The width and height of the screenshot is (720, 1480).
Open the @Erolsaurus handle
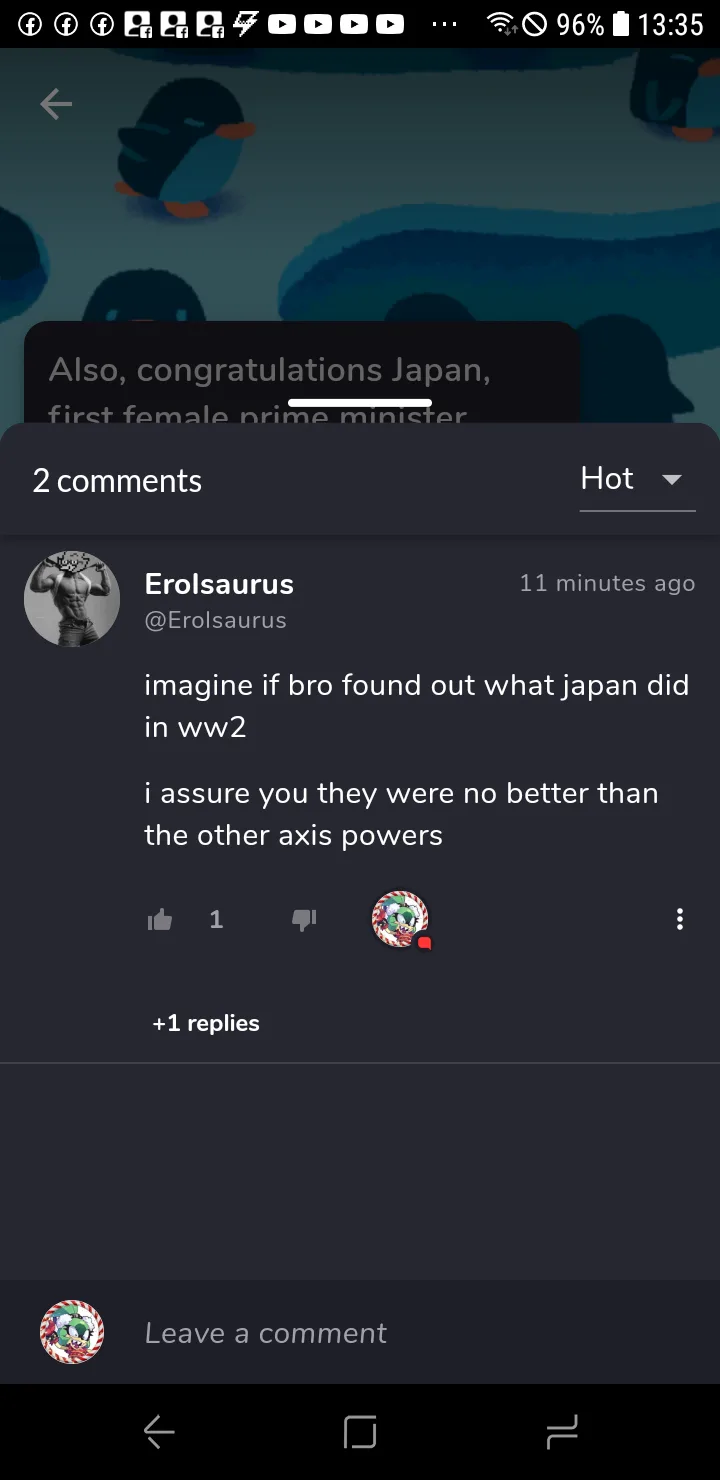click(x=216, y=620)
